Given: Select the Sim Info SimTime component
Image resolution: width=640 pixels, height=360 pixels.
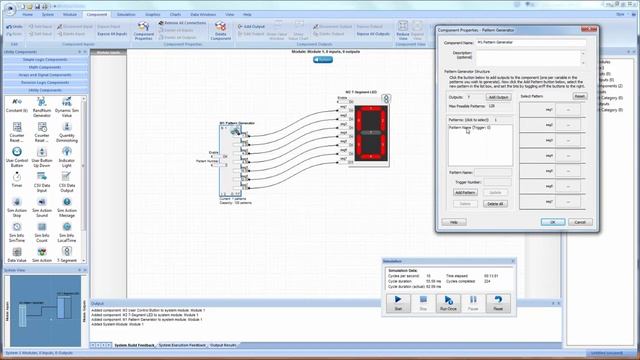Looking at the screenshot, I should click(17, 232).
